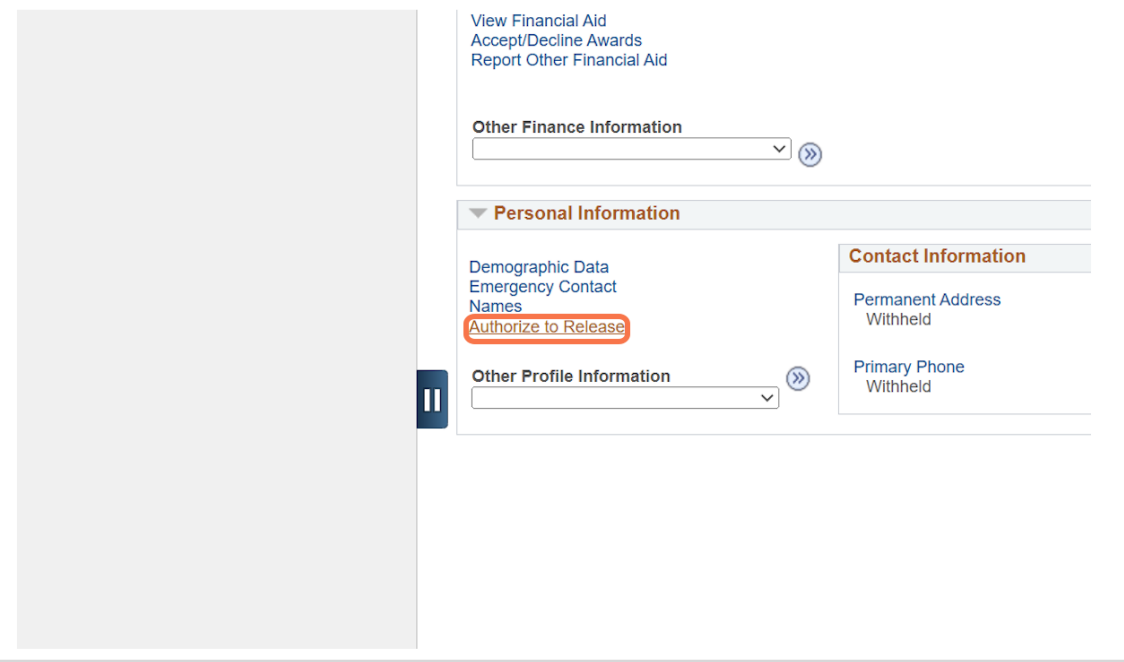Image resolution: width=1124 pixels, height=662 pixels.
Task: Click the Names link
Action: (495, 306)
